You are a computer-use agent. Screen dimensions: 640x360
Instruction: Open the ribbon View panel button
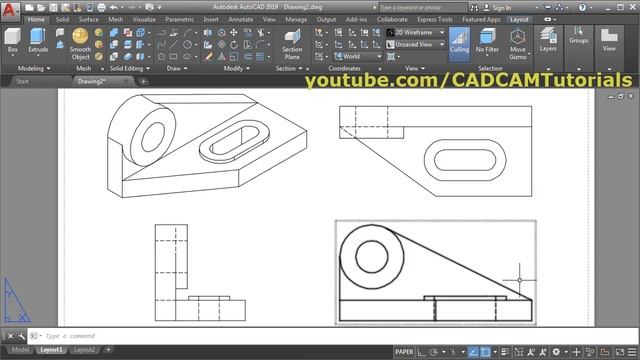pos(609,40)
